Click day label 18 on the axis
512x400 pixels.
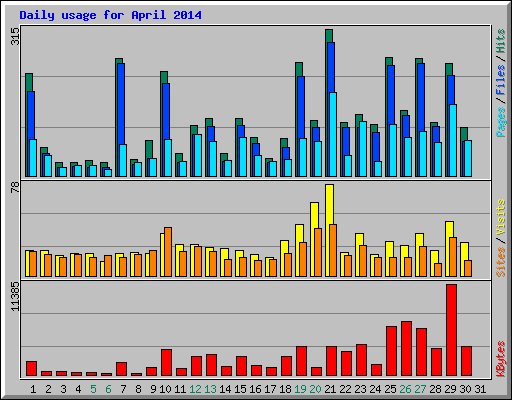click(285, 389)
